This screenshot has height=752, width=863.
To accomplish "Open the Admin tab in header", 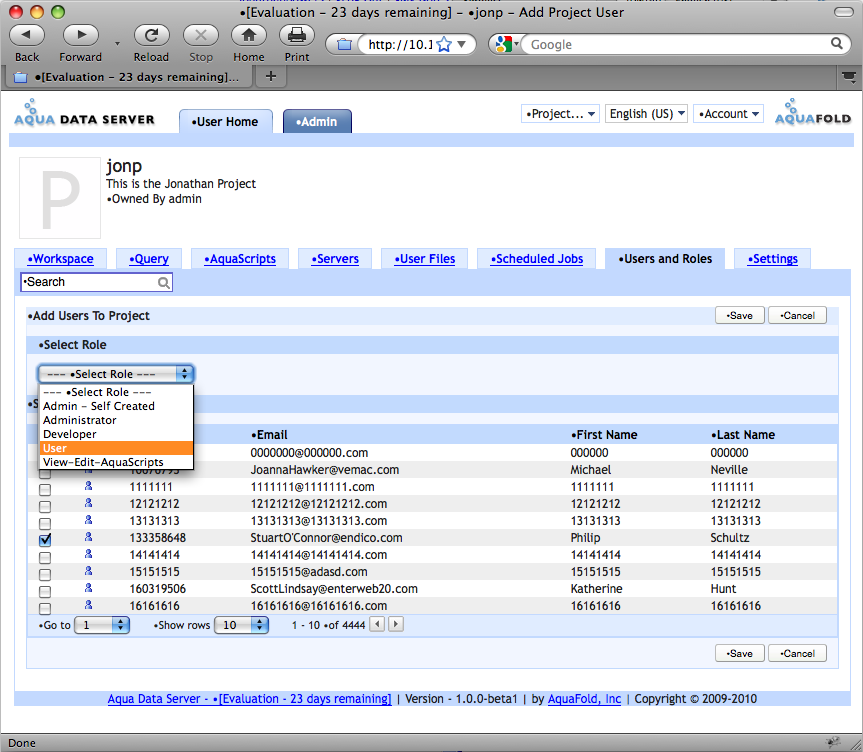I will tap(317, 122).
